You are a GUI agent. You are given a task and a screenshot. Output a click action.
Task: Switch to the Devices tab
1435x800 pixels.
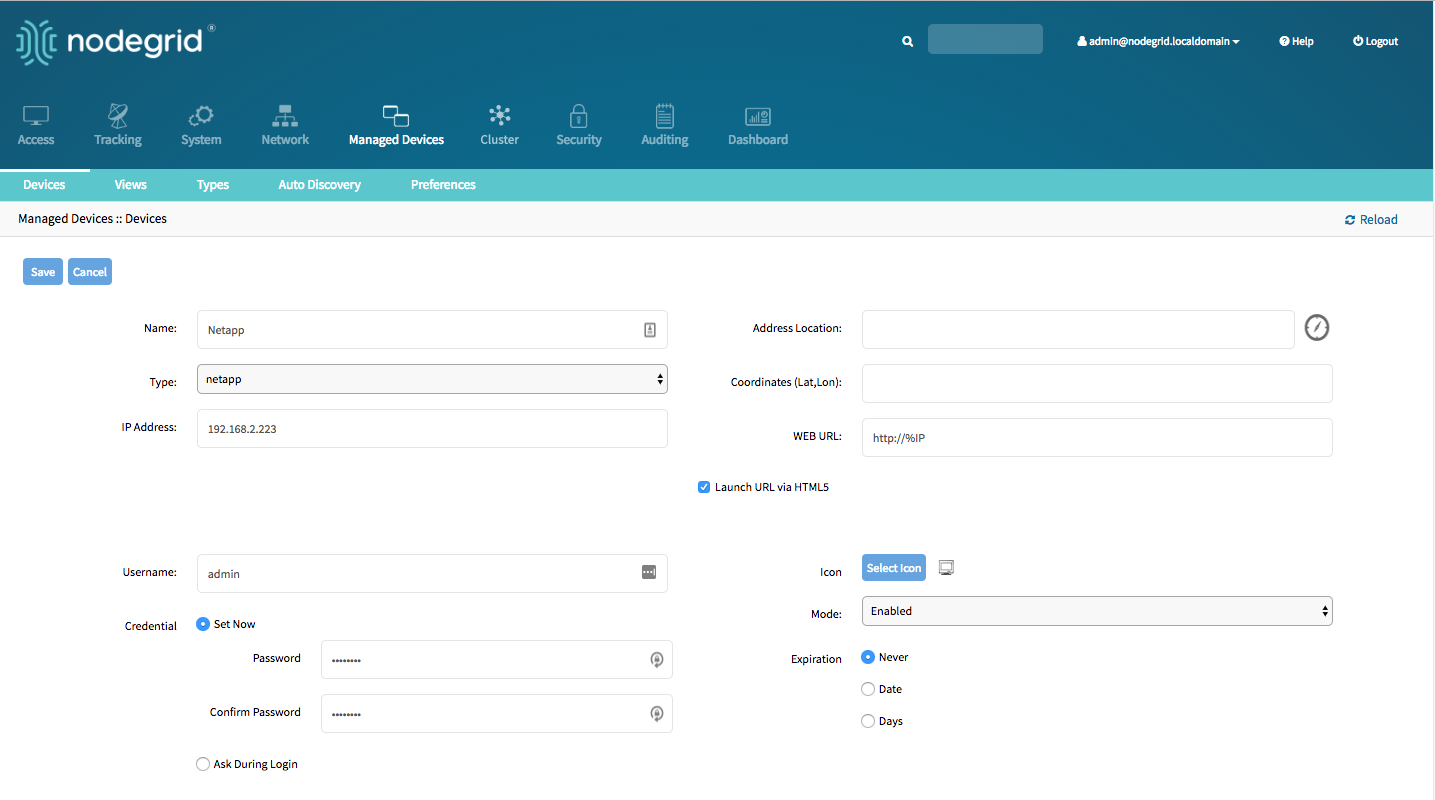tap(44, 185)
